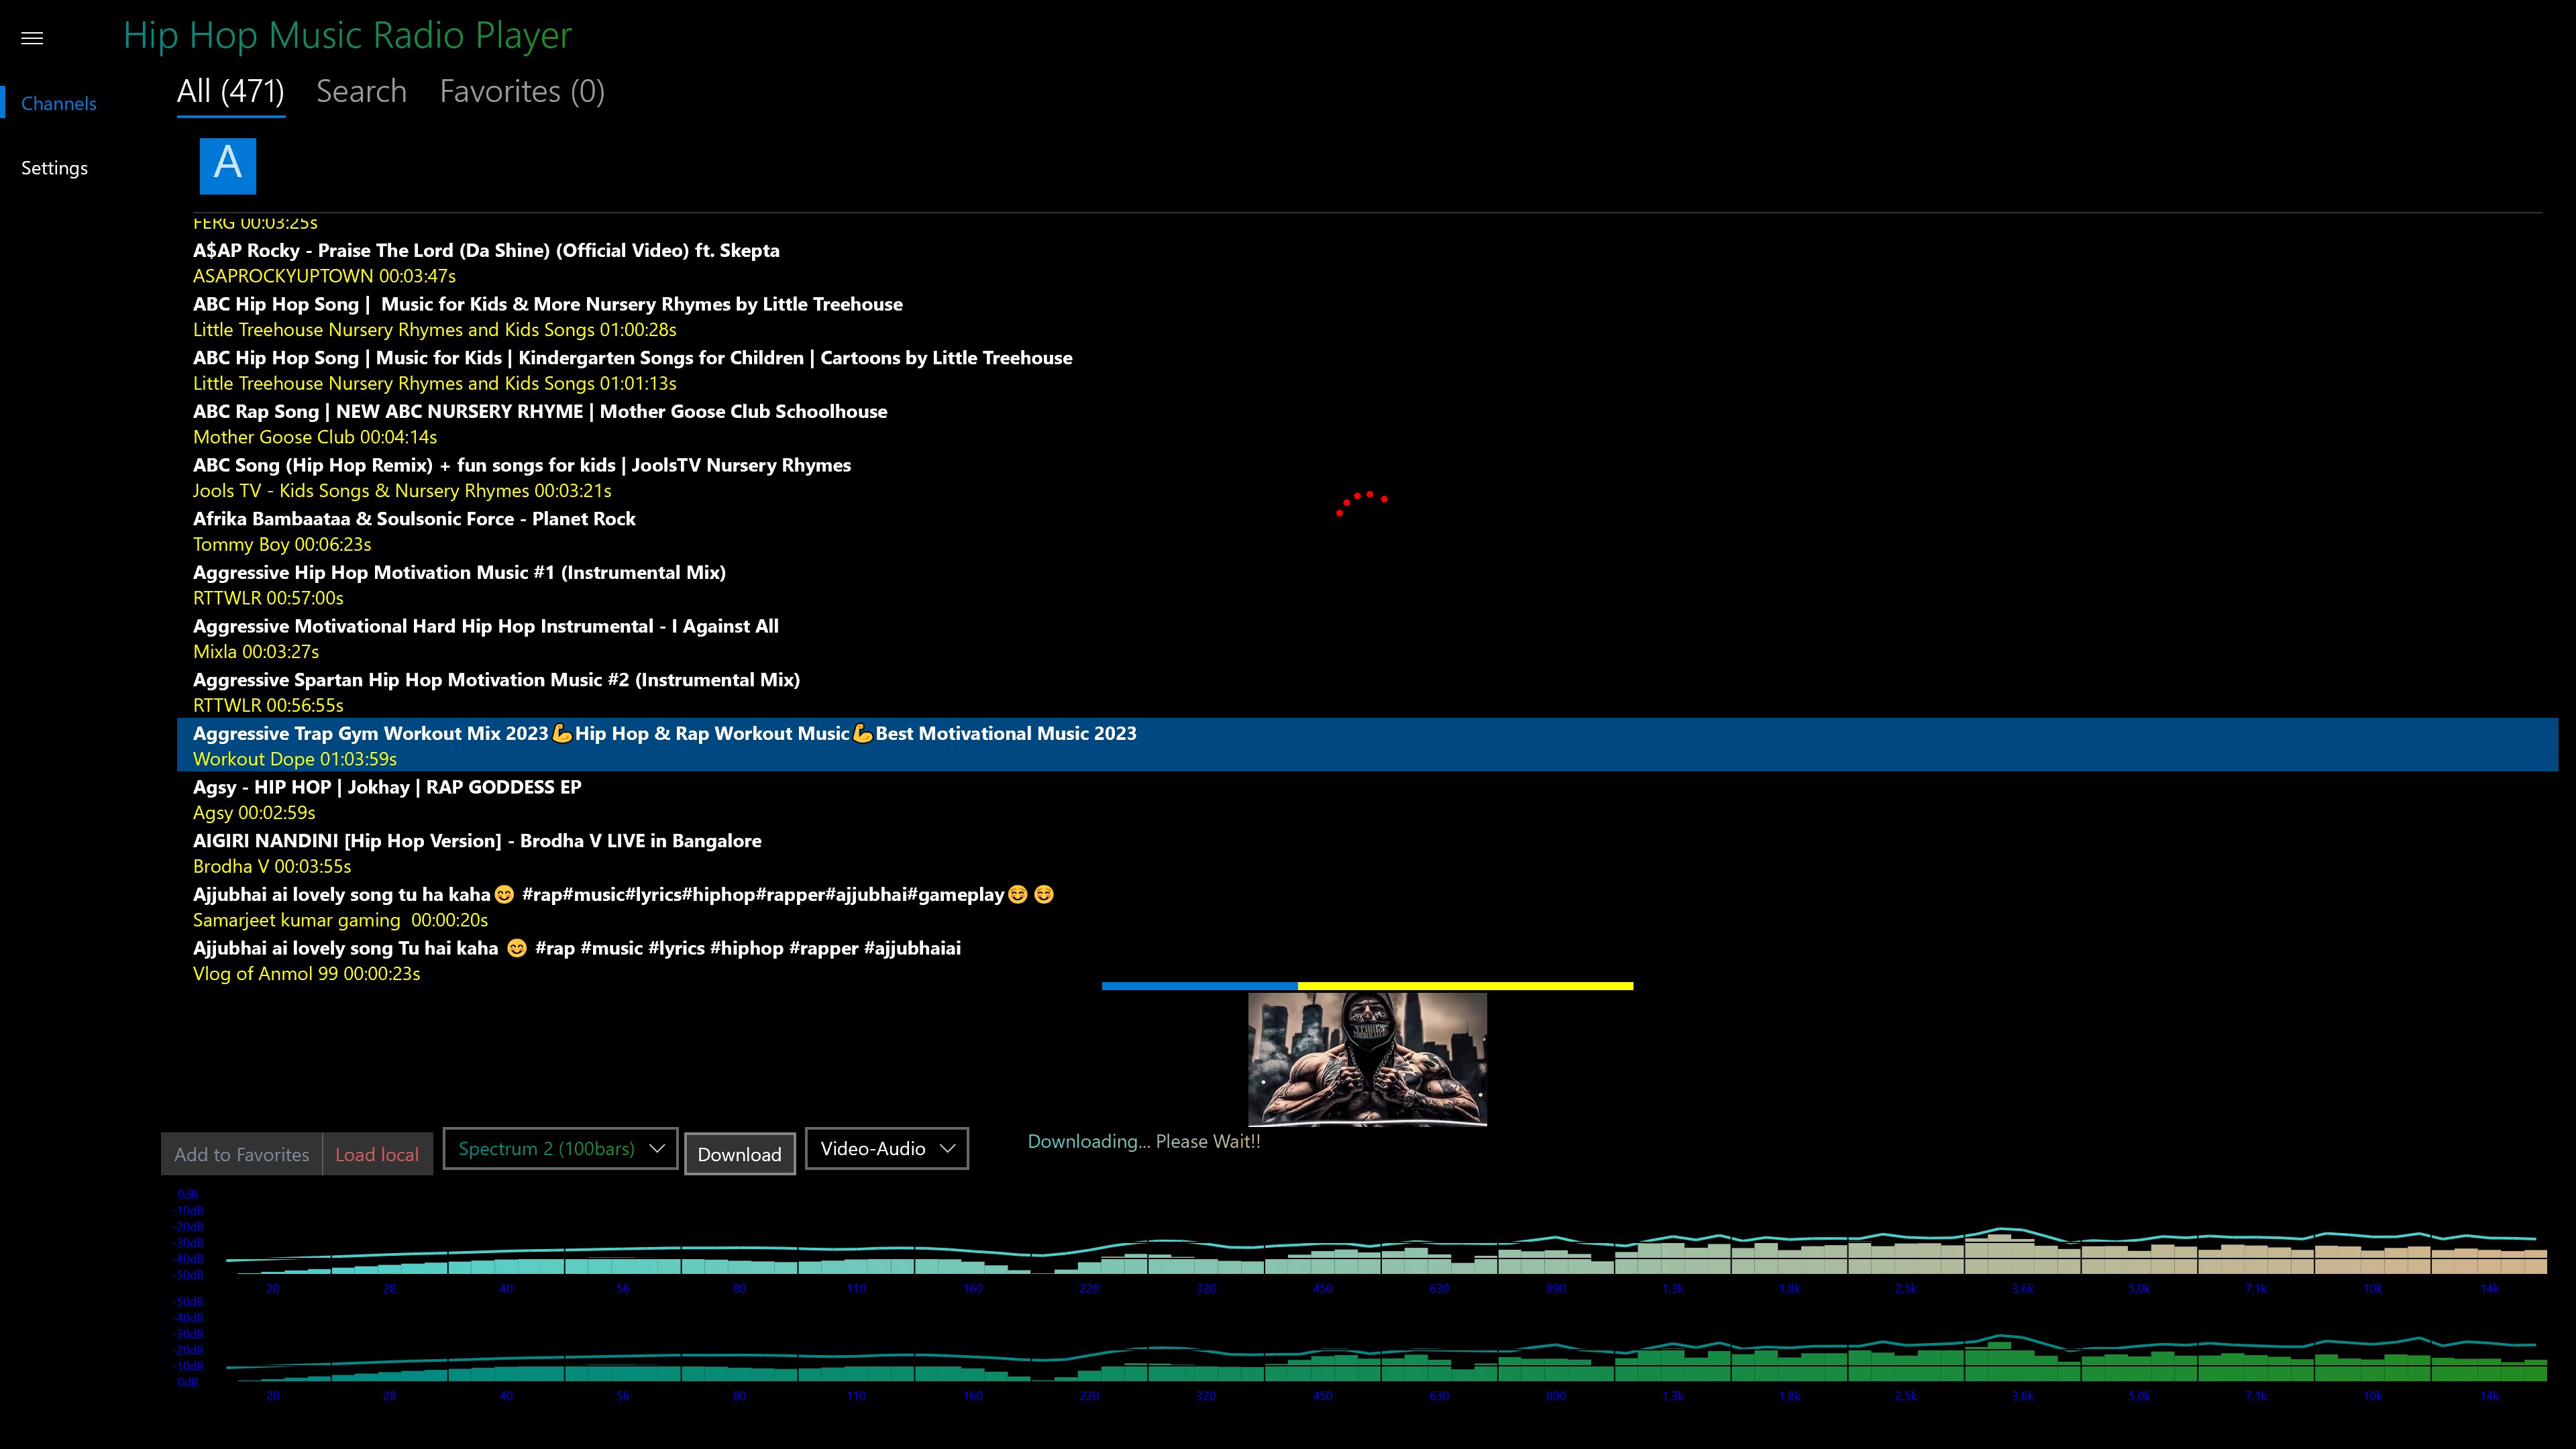
Task: Click the blue-yellow download progress bar
Action: tap(1367, 986)
